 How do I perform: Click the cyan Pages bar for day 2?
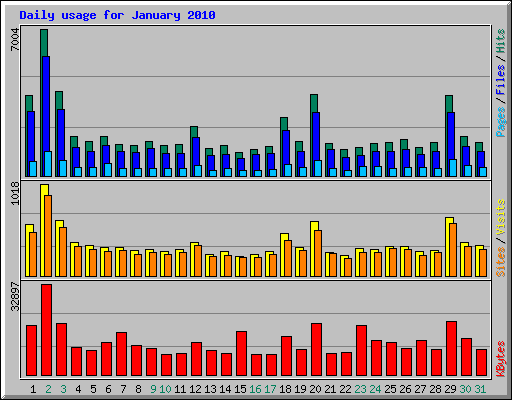coord(48,164)
